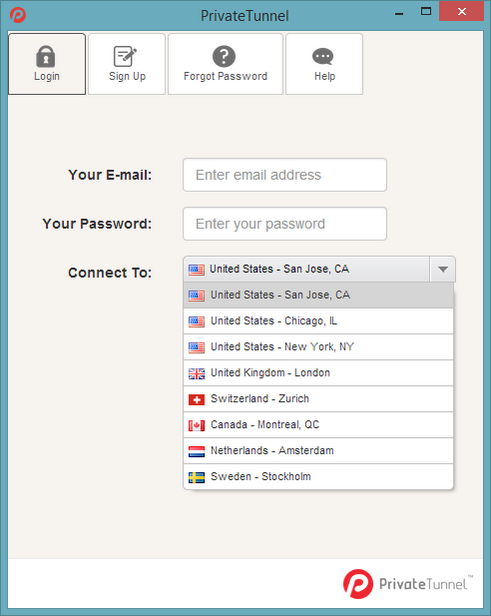Open the Login tab
491x616 pixels.
[47, 64]
